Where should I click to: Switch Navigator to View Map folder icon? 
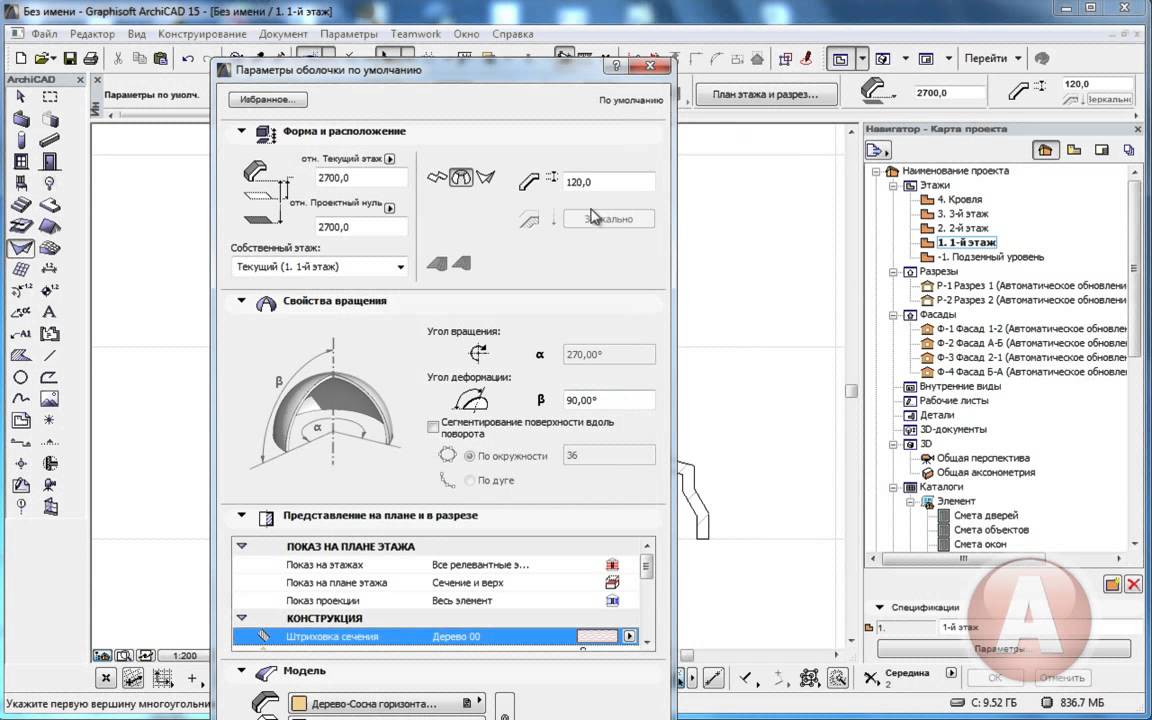(1074, 150)
